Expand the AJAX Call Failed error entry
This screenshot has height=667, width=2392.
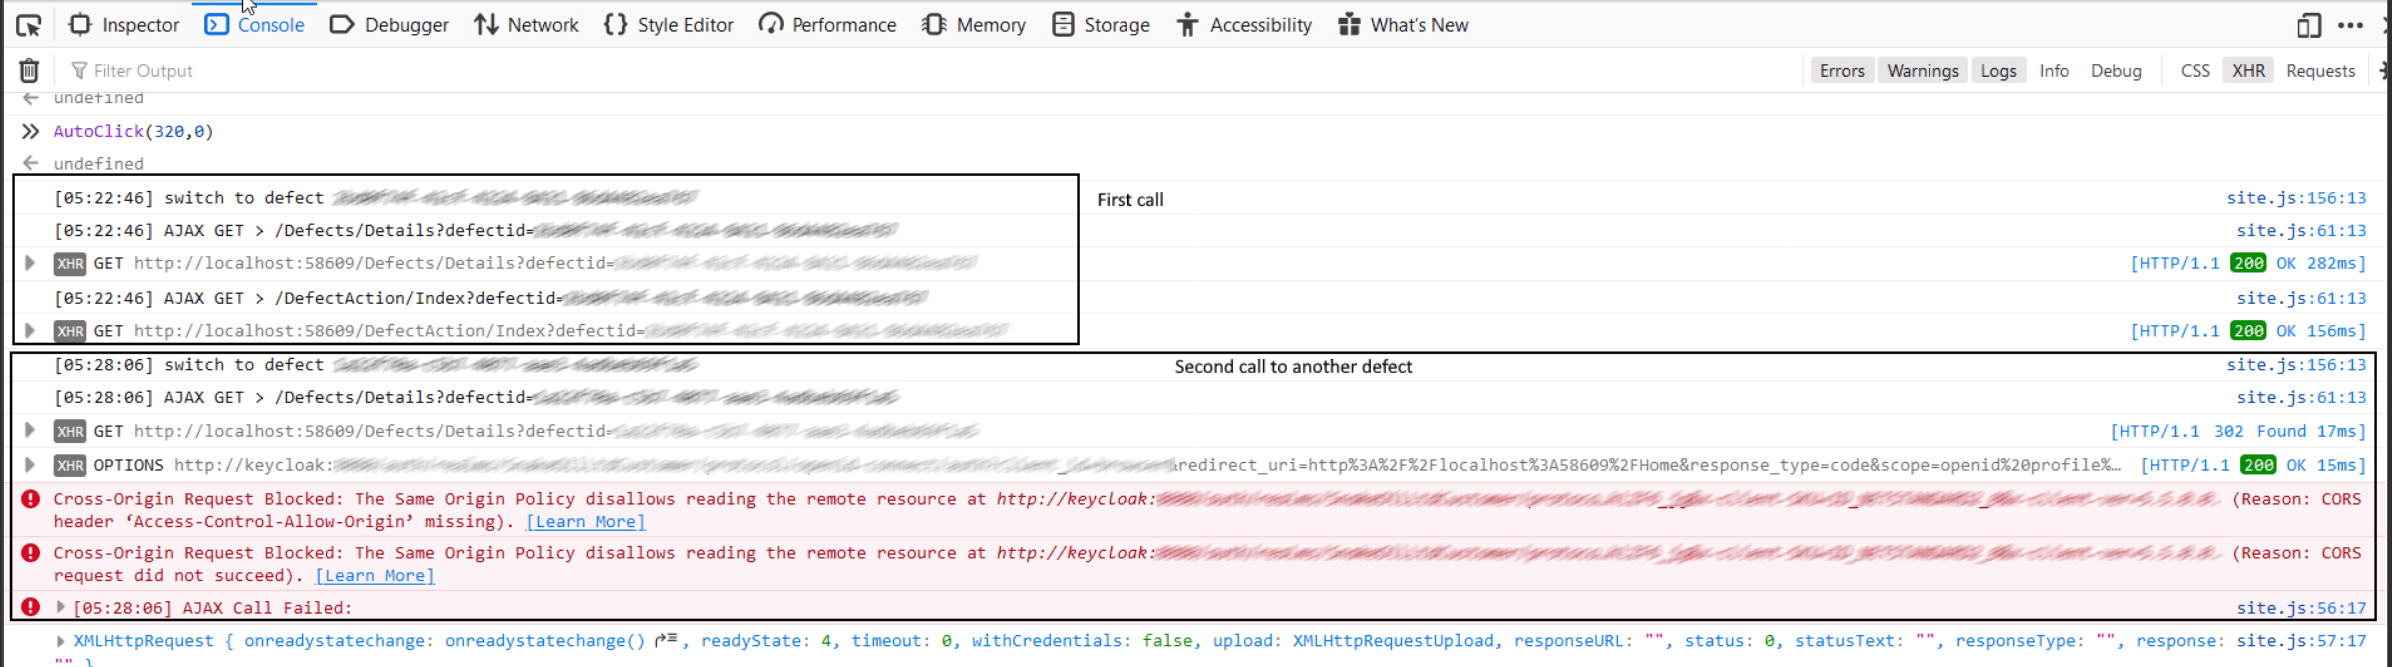coord(60,607)
